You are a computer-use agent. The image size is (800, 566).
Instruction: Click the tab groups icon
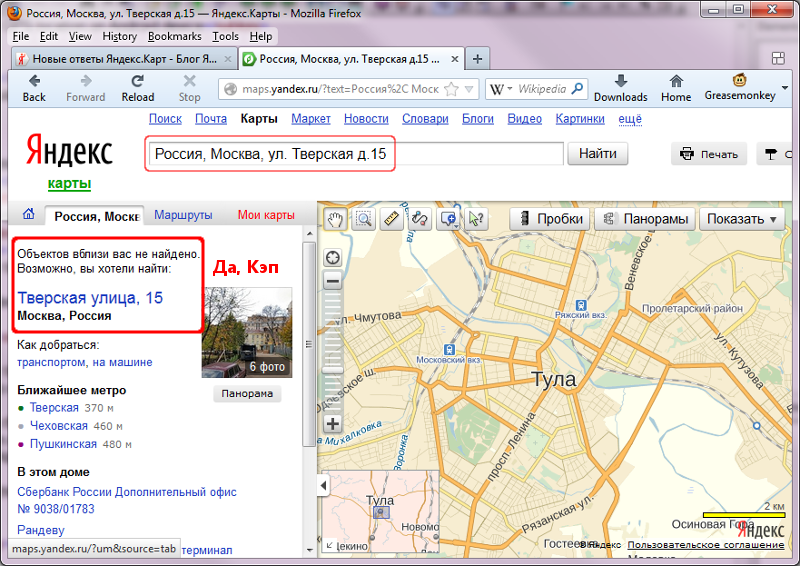pyautogui.click(x=778, y=58)
